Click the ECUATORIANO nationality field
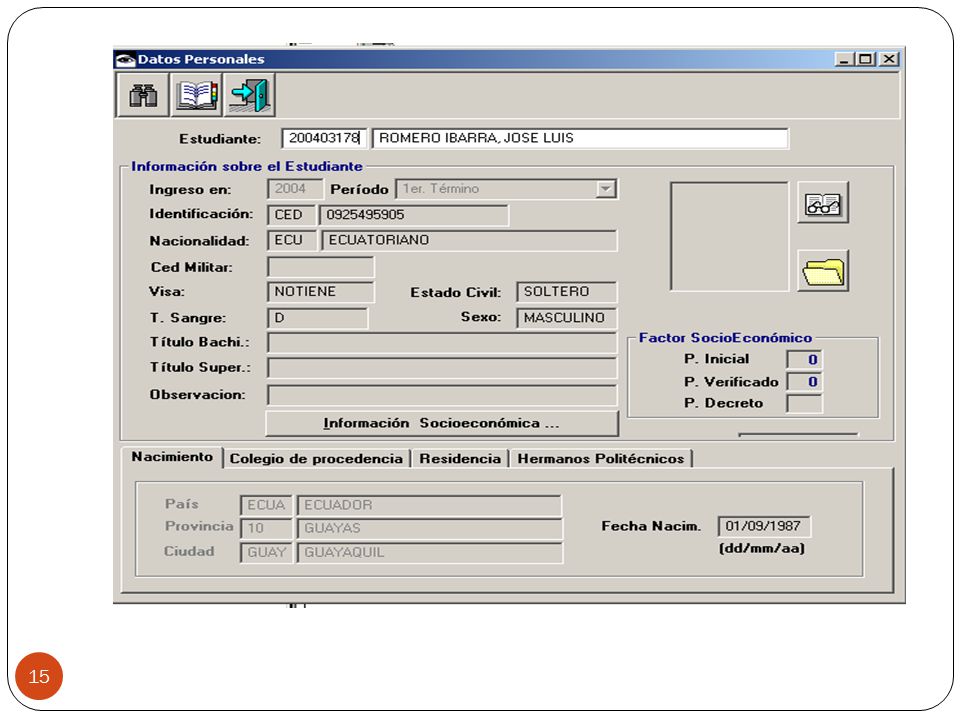 [469, 240]
